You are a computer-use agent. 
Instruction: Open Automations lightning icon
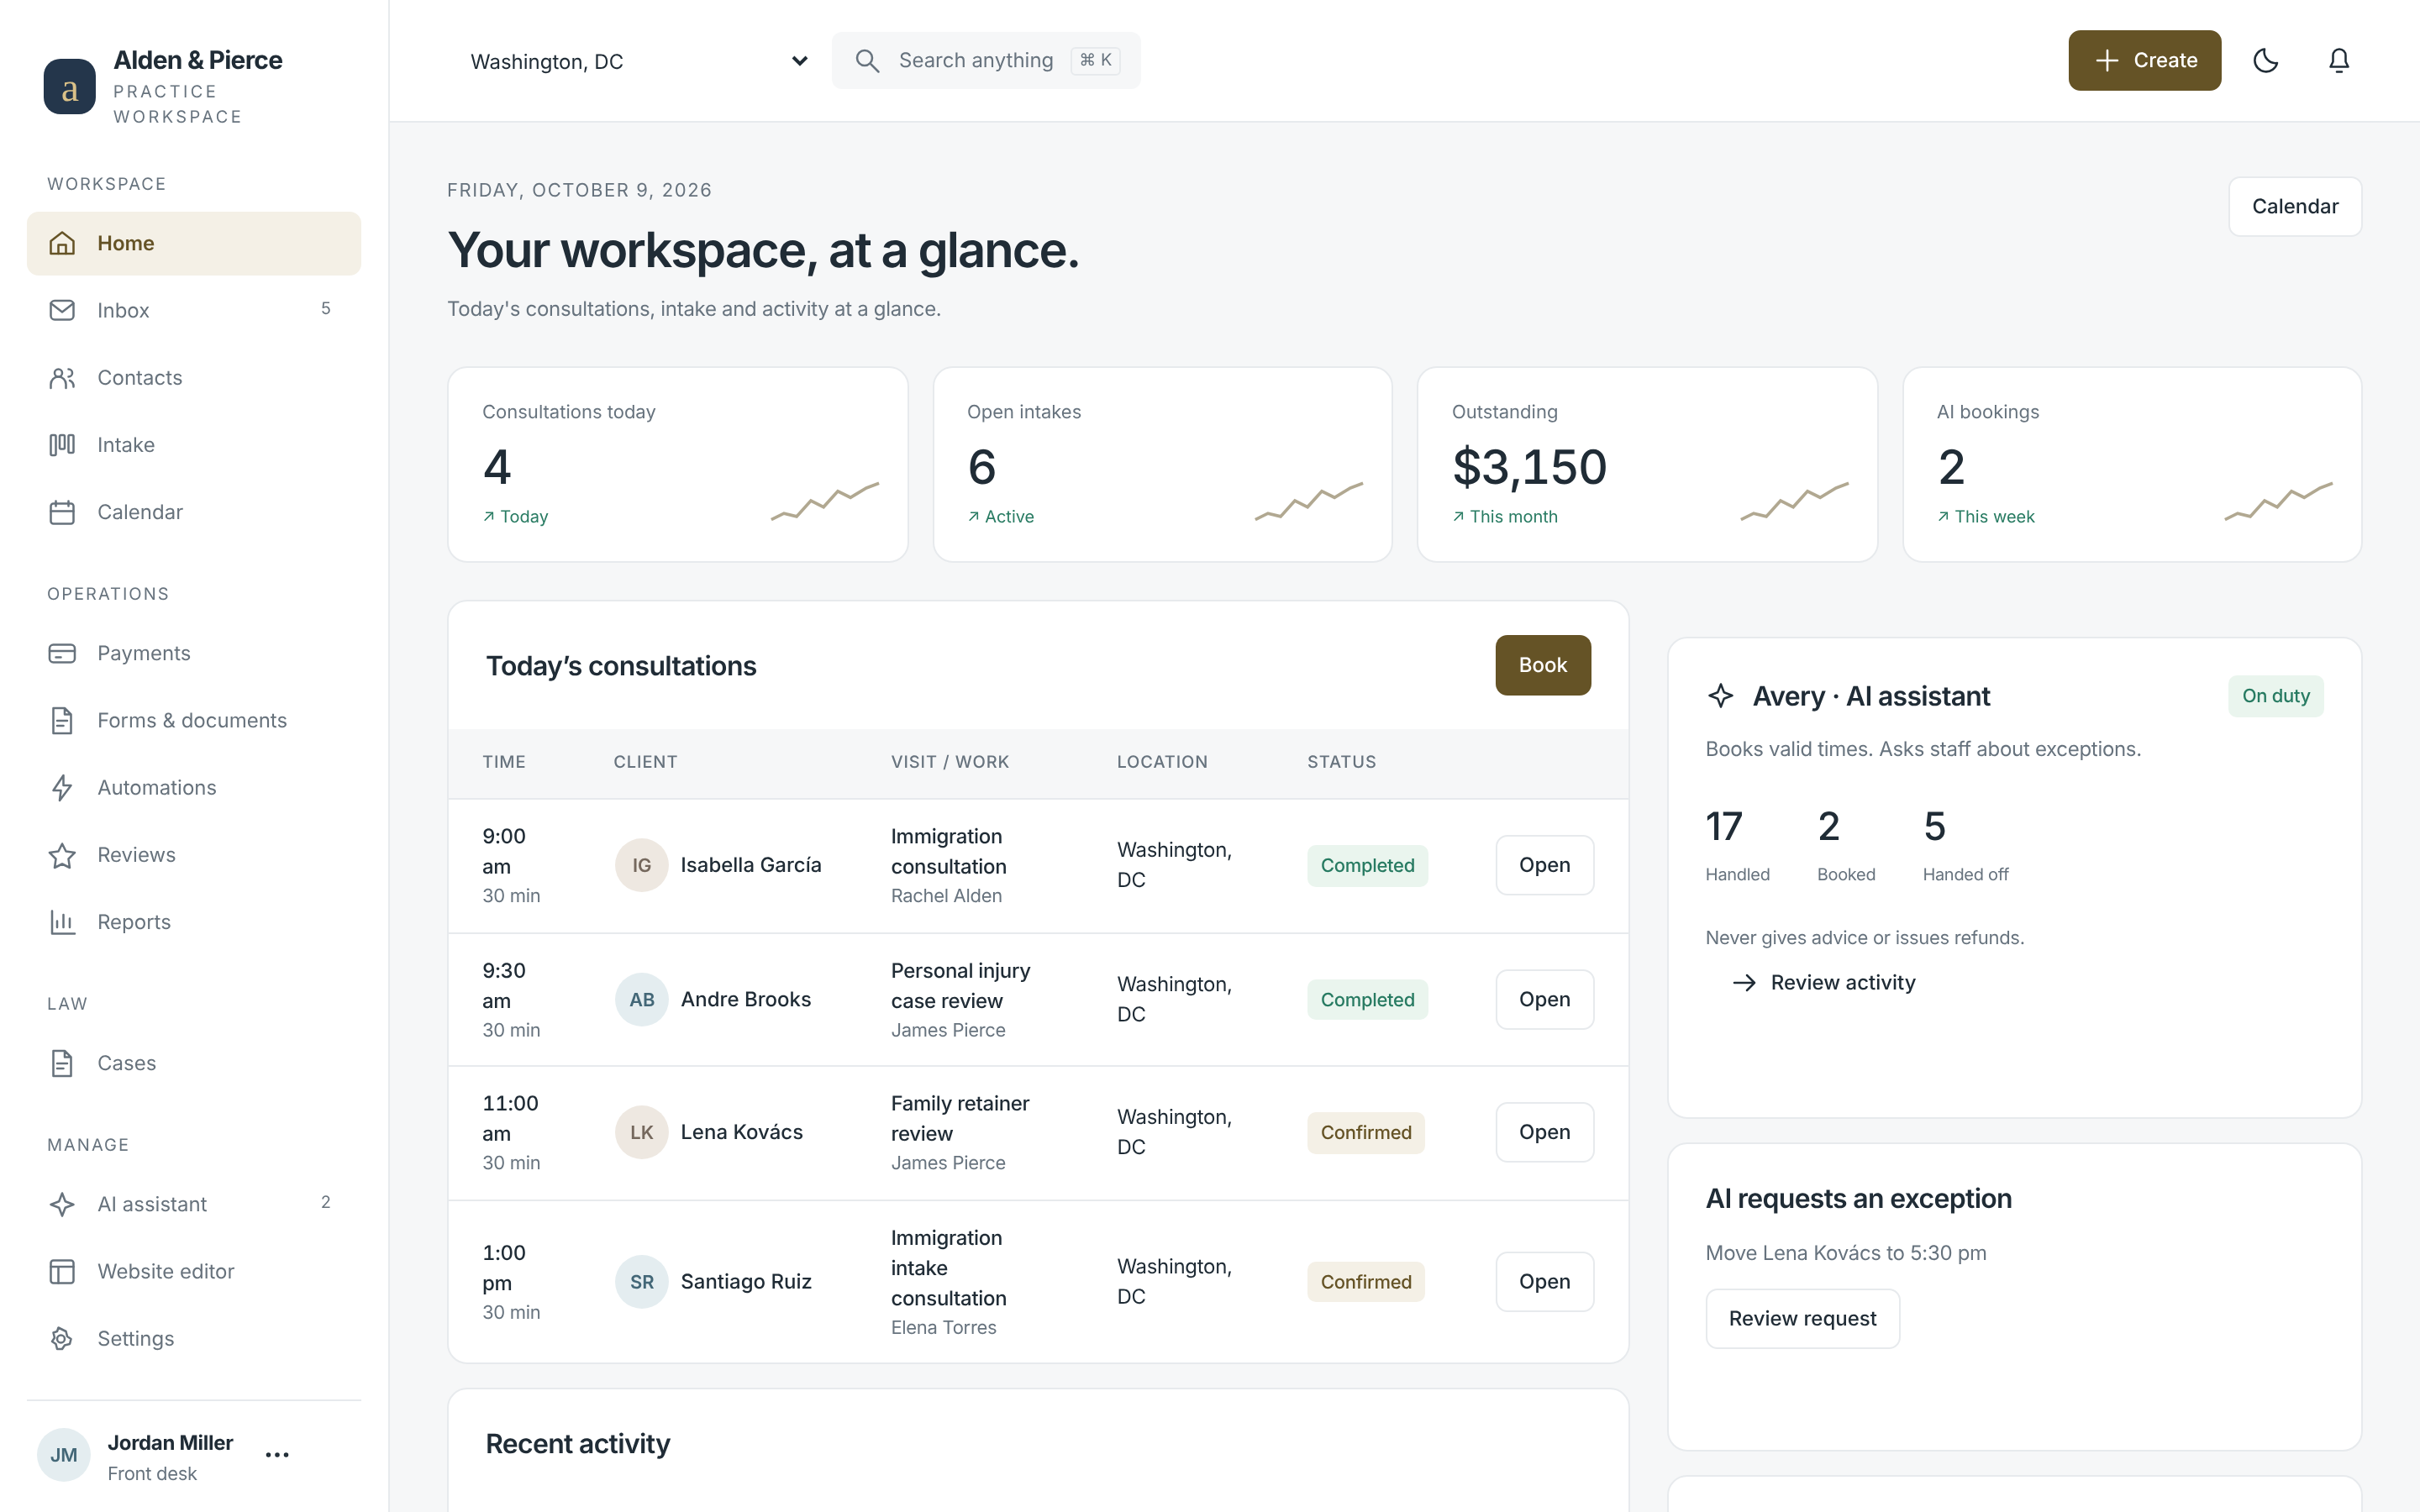click(x=62, y=788)
